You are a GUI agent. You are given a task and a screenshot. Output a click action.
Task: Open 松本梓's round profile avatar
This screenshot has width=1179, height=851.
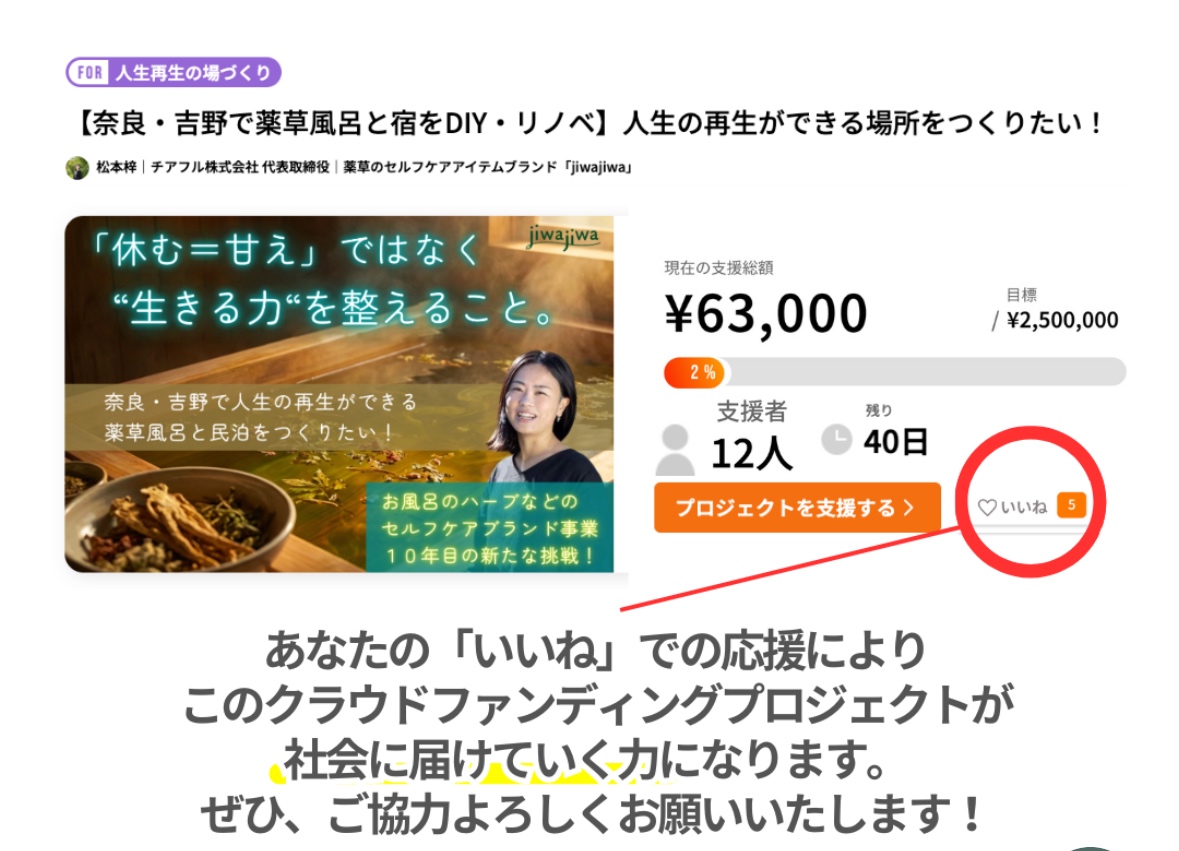pos(77,168)
